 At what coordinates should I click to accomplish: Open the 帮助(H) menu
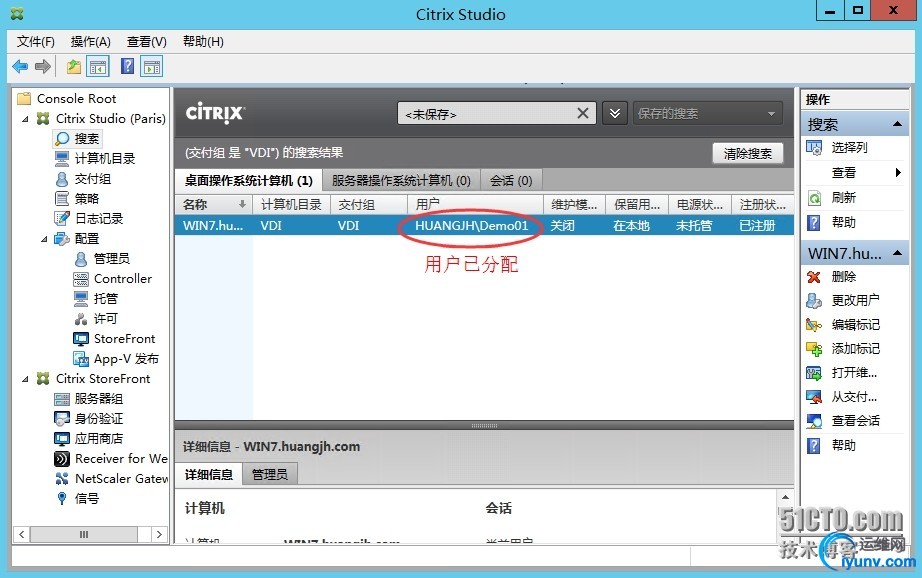(203, 42)
